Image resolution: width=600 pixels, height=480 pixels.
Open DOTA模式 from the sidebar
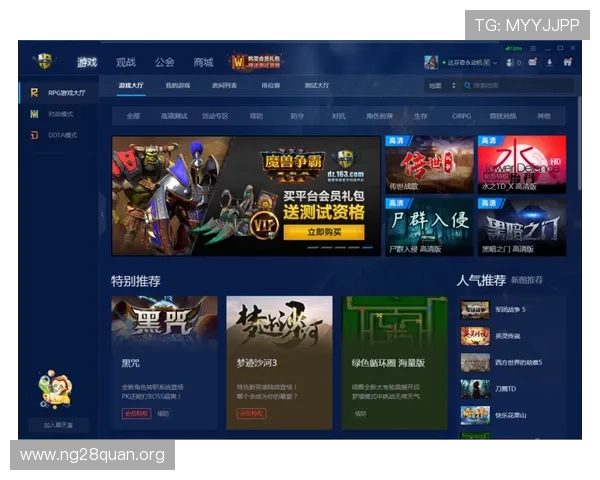tap(55, 134)
